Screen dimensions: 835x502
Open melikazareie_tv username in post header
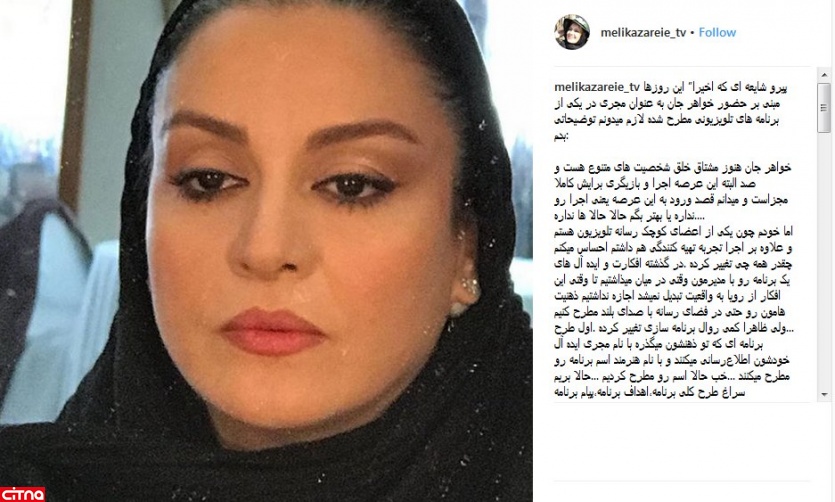point(643,32)
